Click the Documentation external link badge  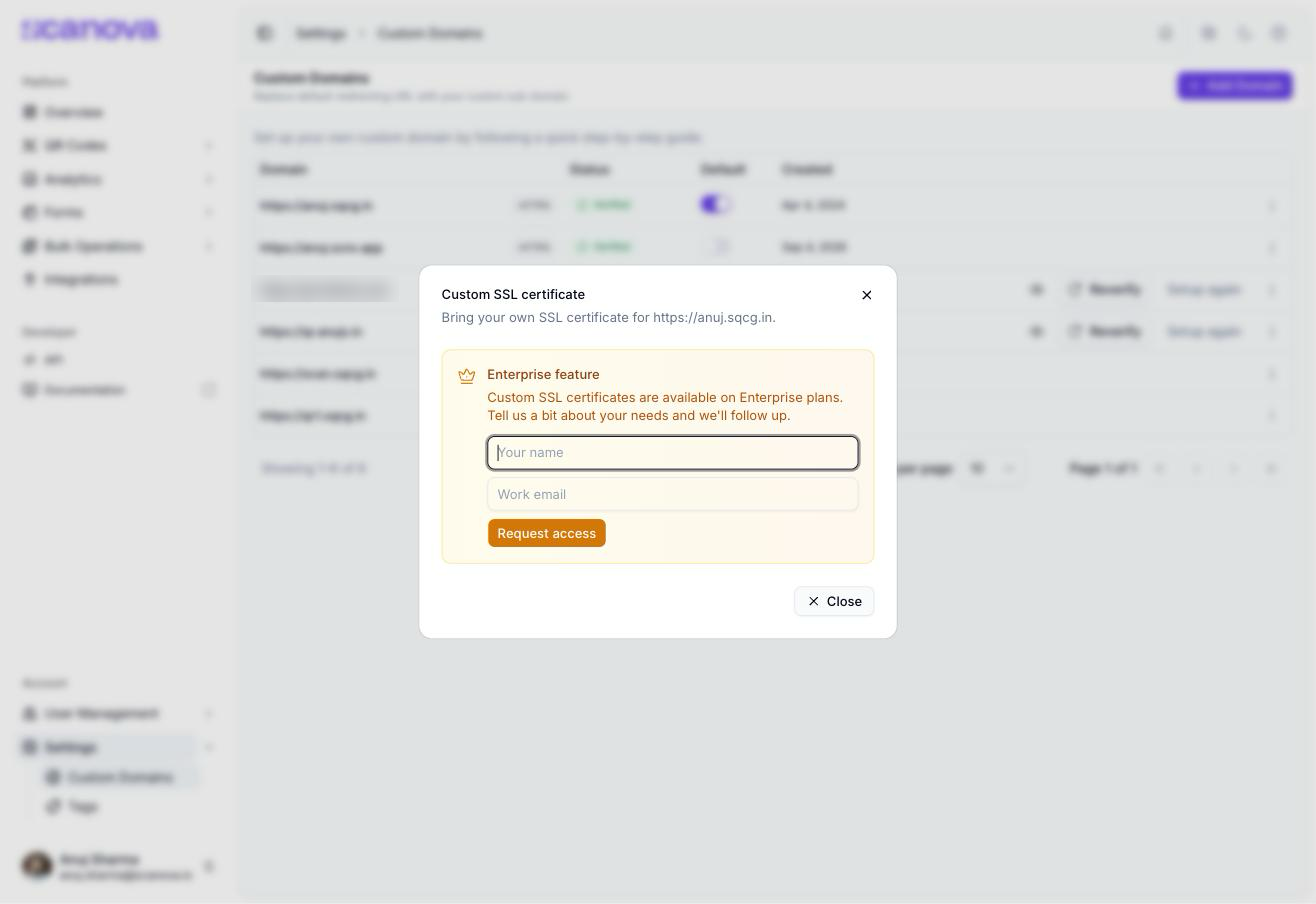[x=209, y=390]
